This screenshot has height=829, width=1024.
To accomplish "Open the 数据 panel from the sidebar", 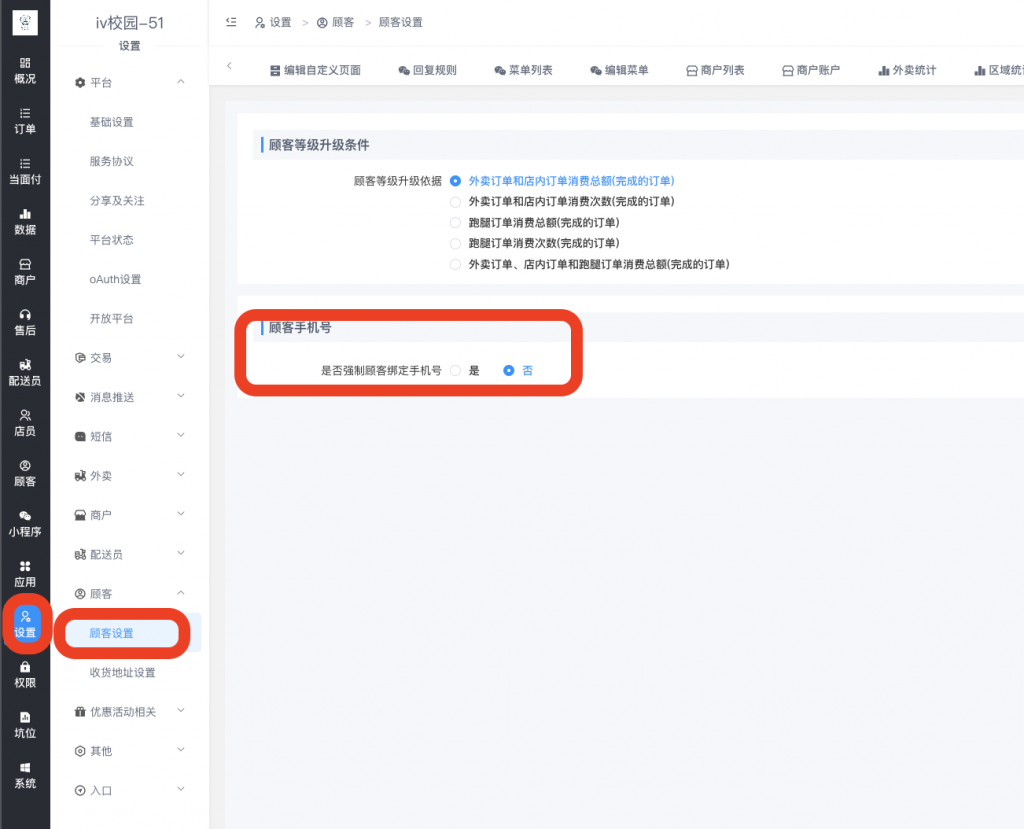I will [x=25, y=222].
